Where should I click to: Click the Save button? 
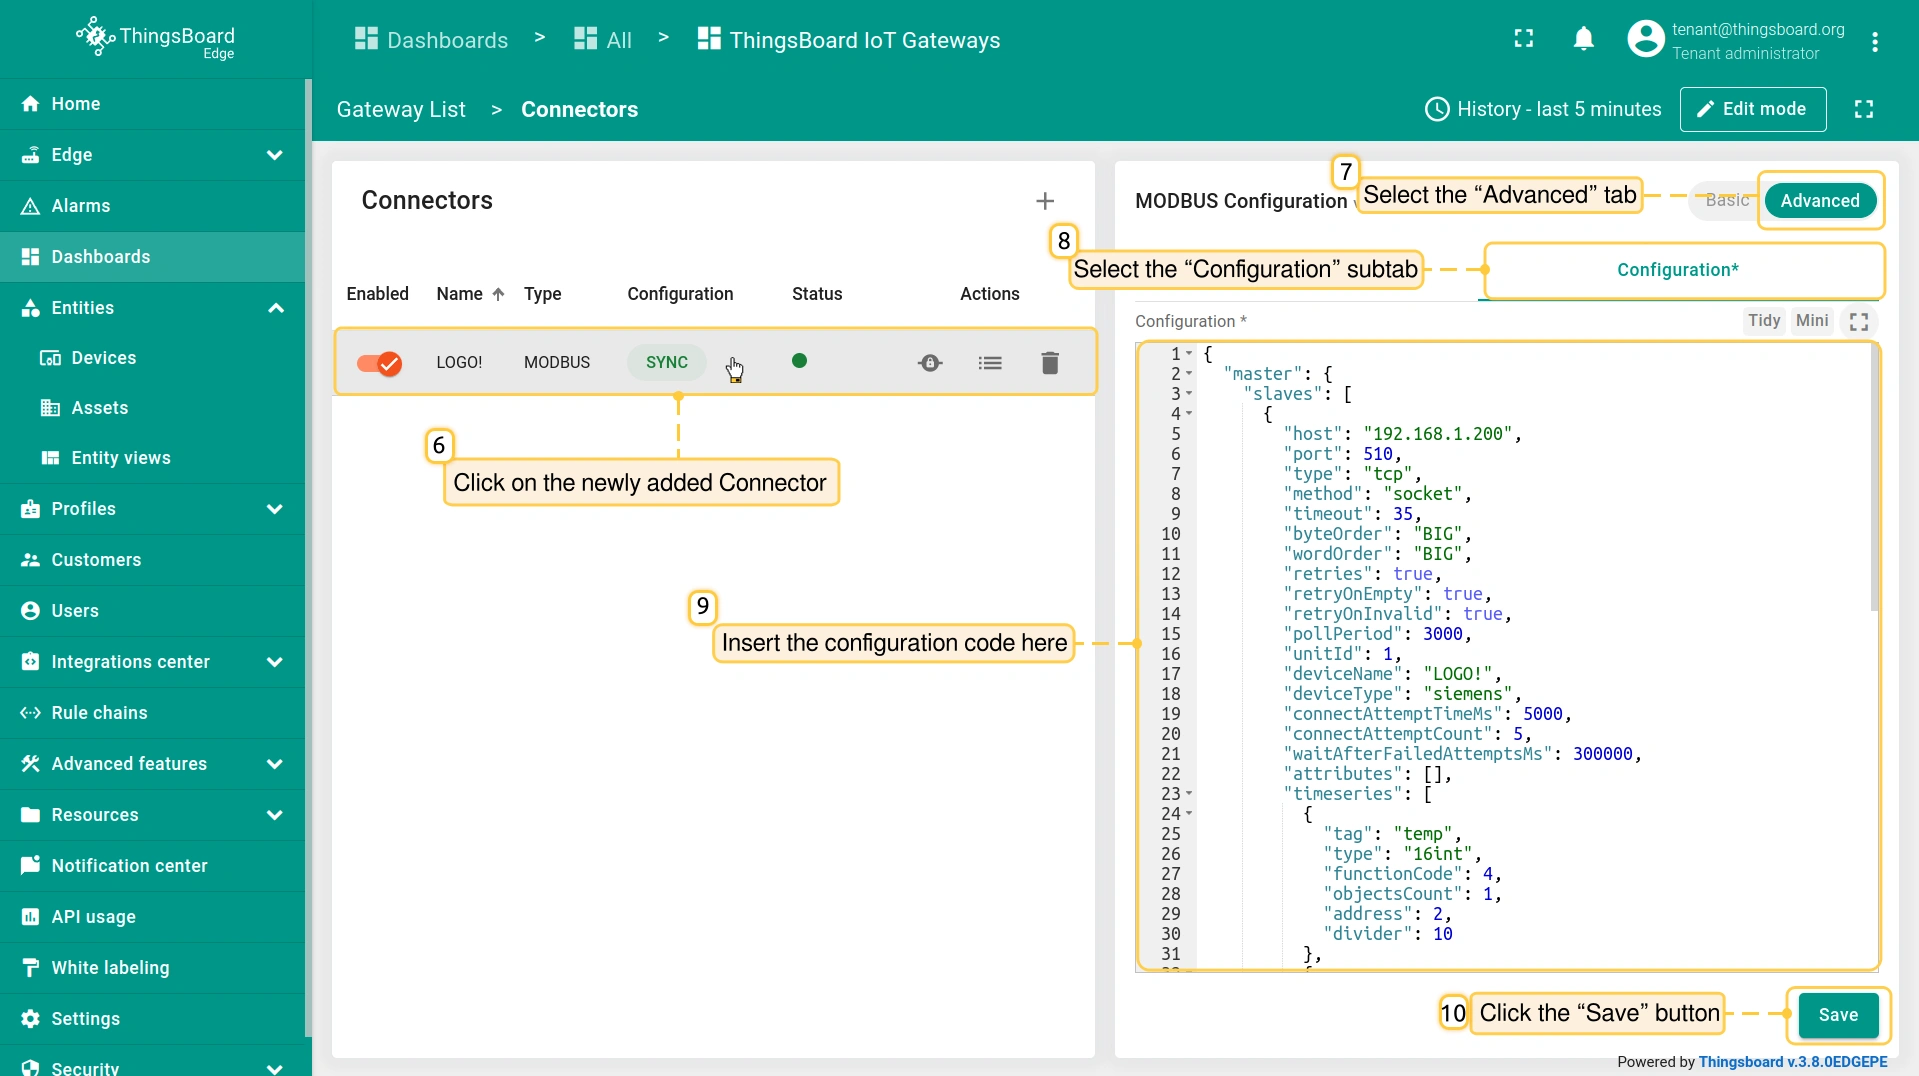pyautogui.click(x=1837, y=1014)
